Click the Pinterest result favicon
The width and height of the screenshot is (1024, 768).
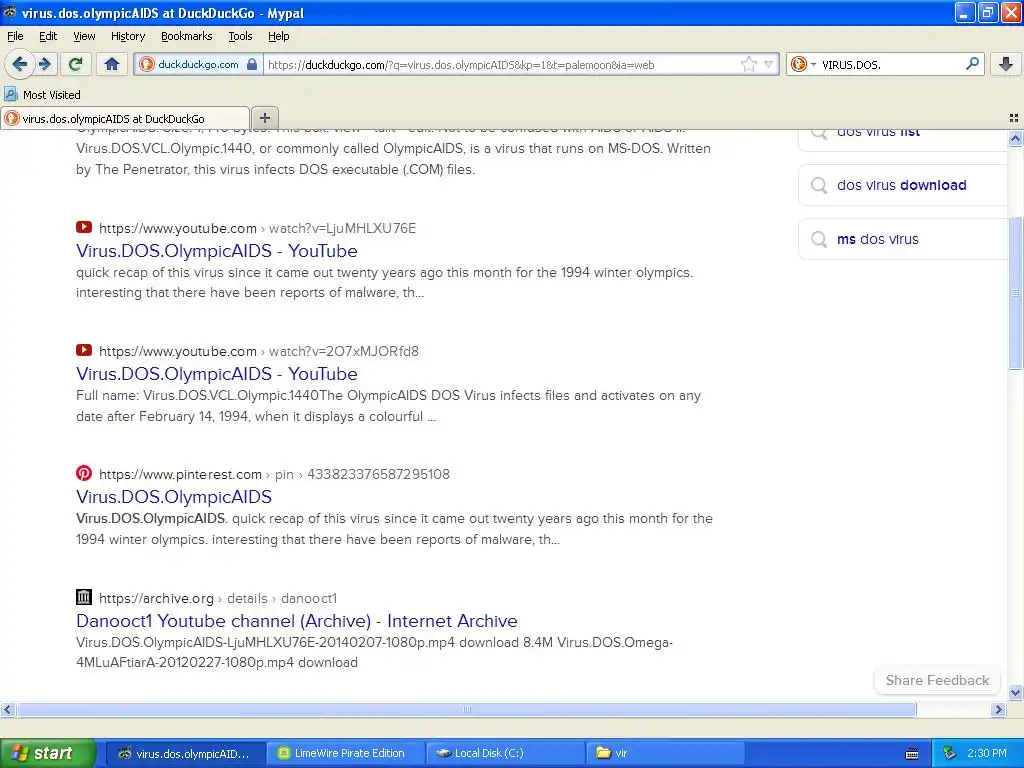[x=84, y=473]
